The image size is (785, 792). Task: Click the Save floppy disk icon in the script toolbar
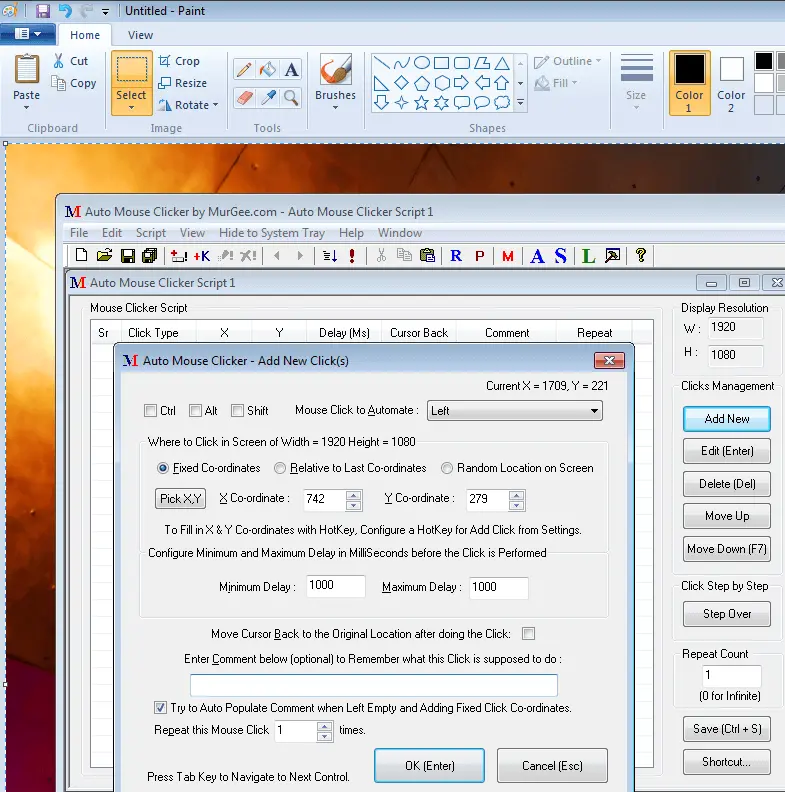tap(128, 256)
